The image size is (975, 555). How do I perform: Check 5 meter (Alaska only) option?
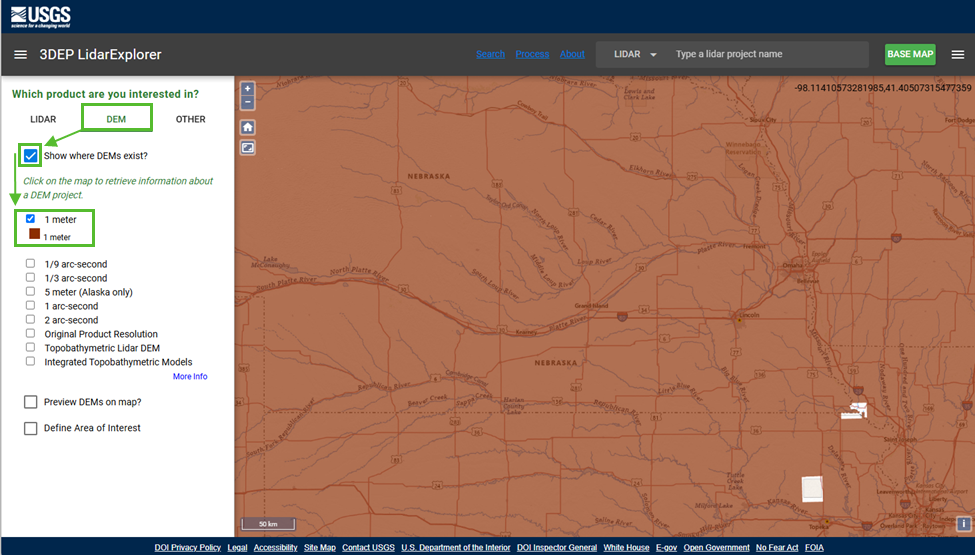pos(30,291)
